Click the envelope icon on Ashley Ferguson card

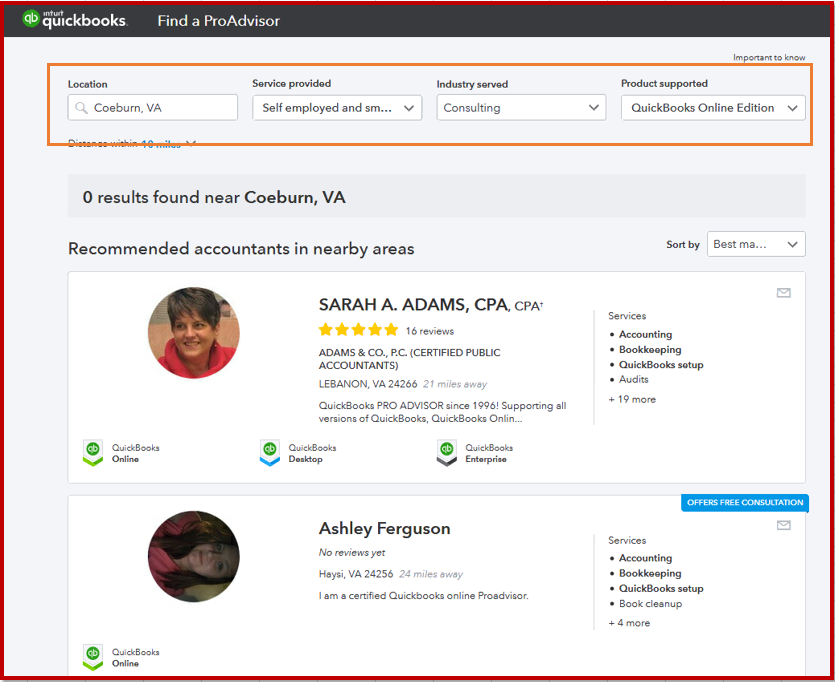click(783, 525)
